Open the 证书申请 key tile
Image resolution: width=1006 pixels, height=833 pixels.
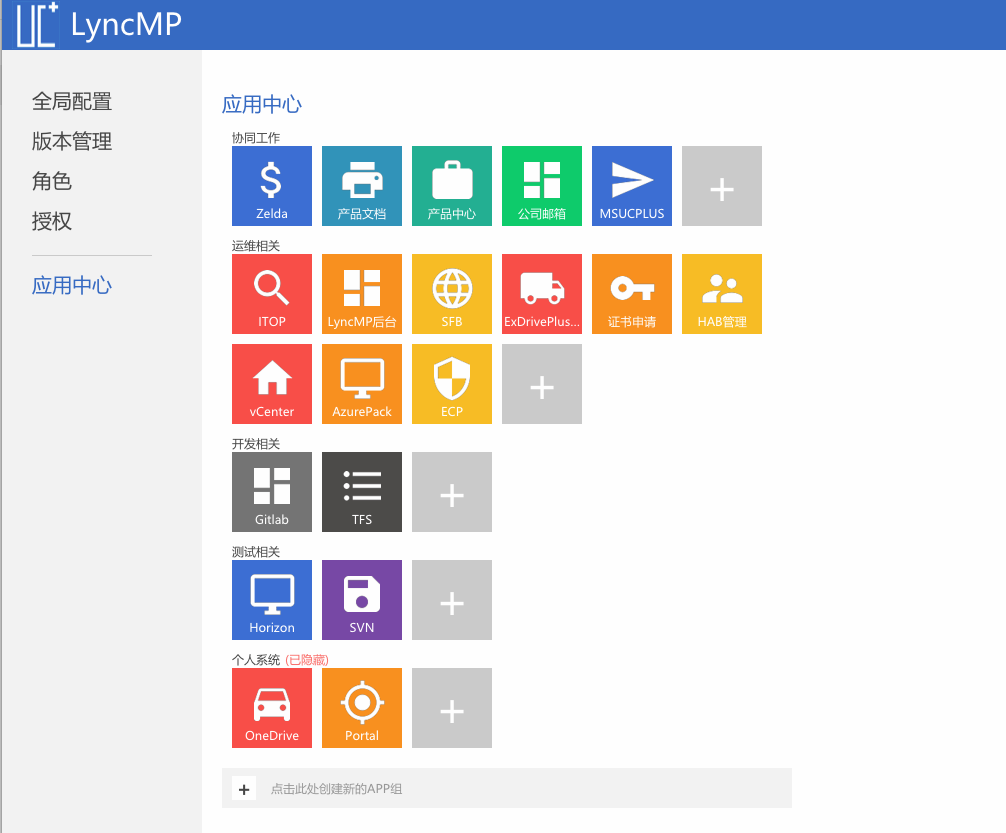[x=632, y=294]
